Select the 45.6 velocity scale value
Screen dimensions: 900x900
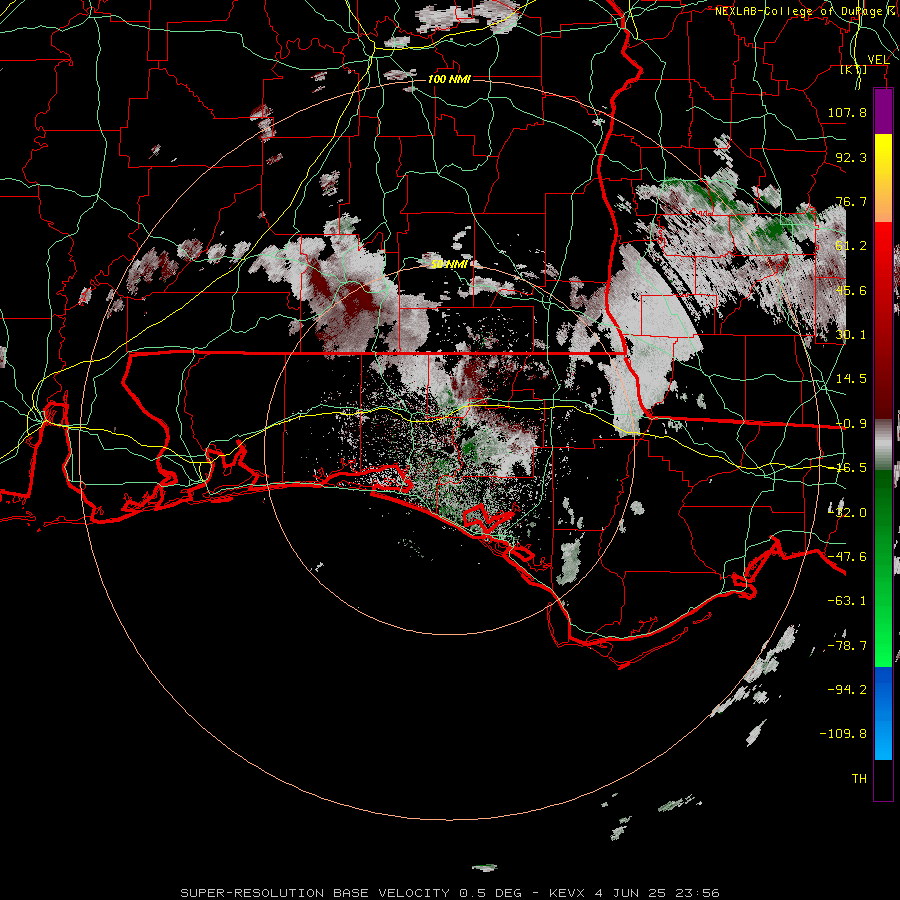[851, 290]
